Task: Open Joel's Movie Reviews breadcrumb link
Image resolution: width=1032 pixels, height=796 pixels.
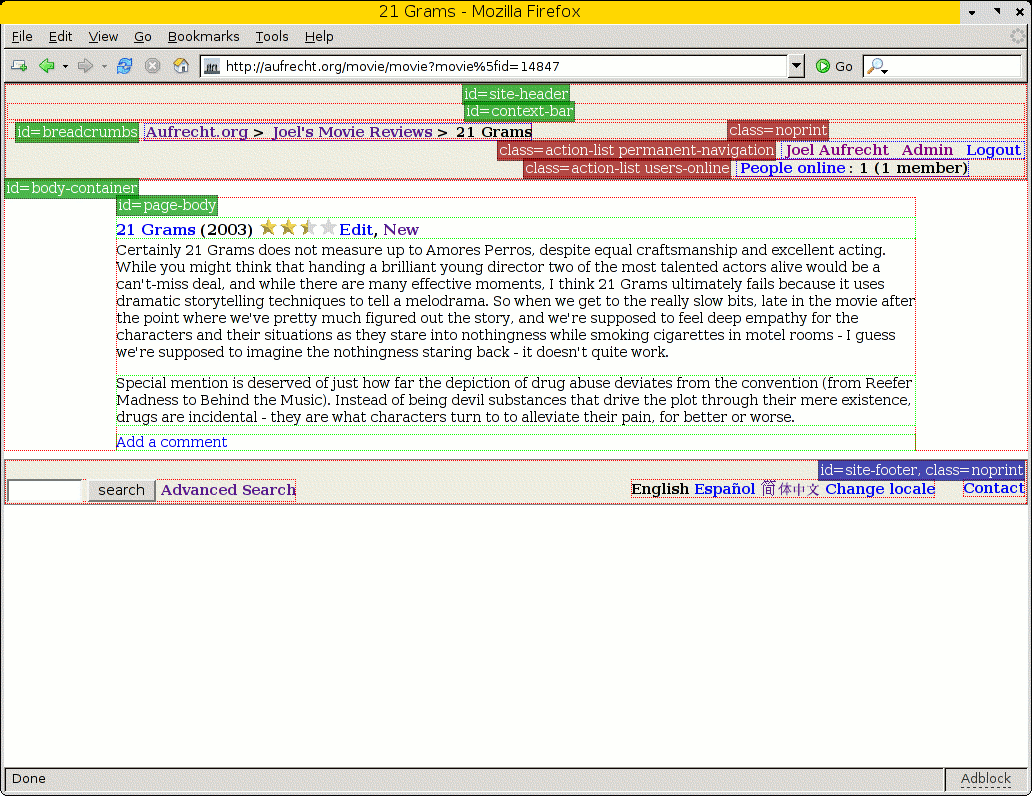Action: point(352,132)
